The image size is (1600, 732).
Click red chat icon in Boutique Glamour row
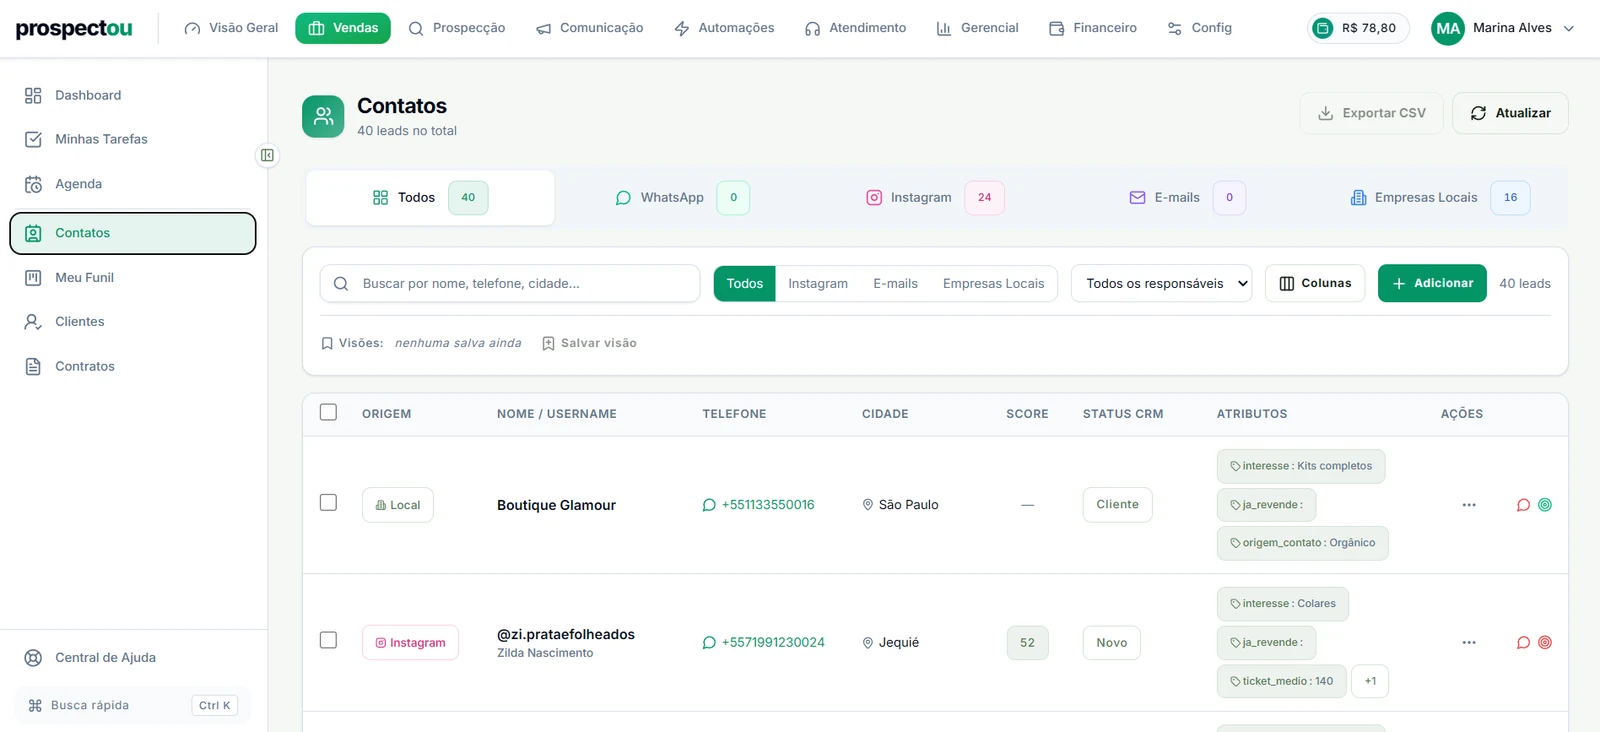1523,505
